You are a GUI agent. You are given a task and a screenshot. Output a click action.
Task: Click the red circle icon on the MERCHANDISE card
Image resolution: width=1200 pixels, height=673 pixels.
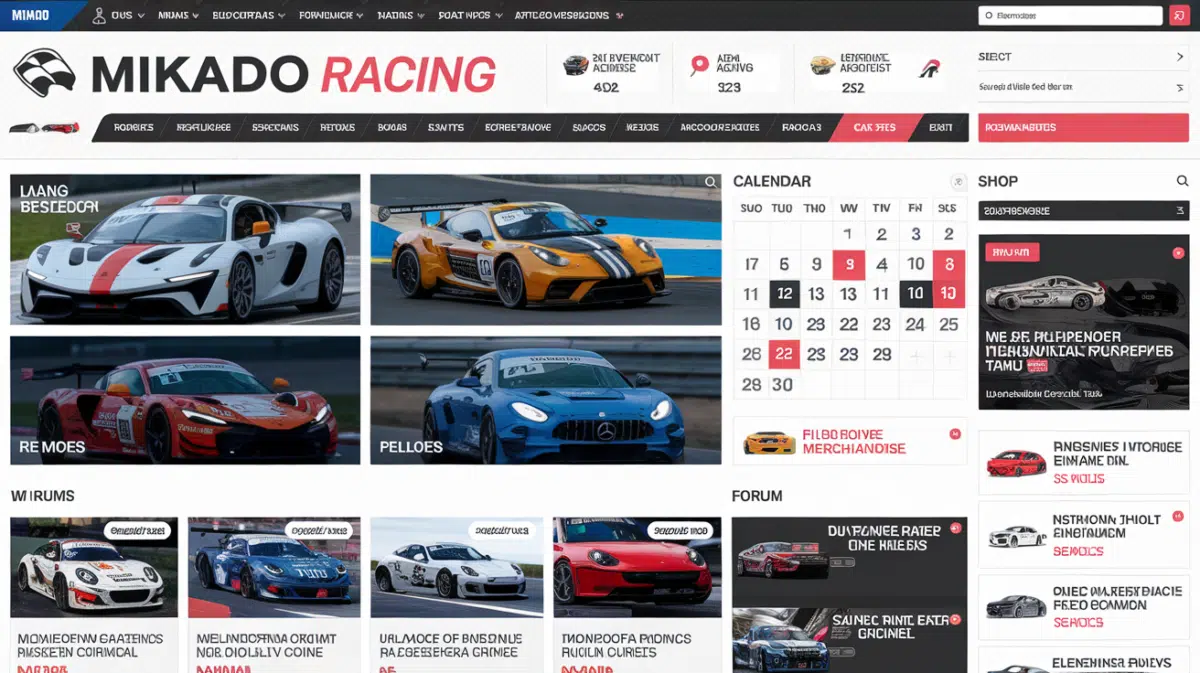point(954,434)
